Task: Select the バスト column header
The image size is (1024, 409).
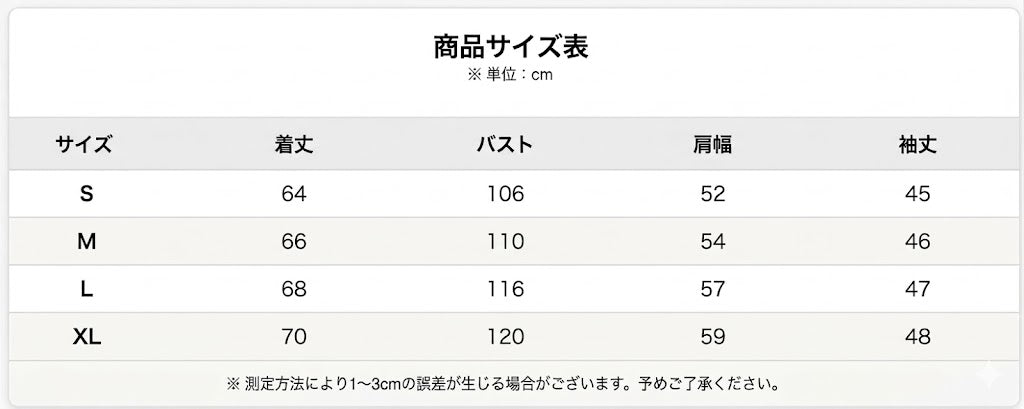Action: (505, 144)
